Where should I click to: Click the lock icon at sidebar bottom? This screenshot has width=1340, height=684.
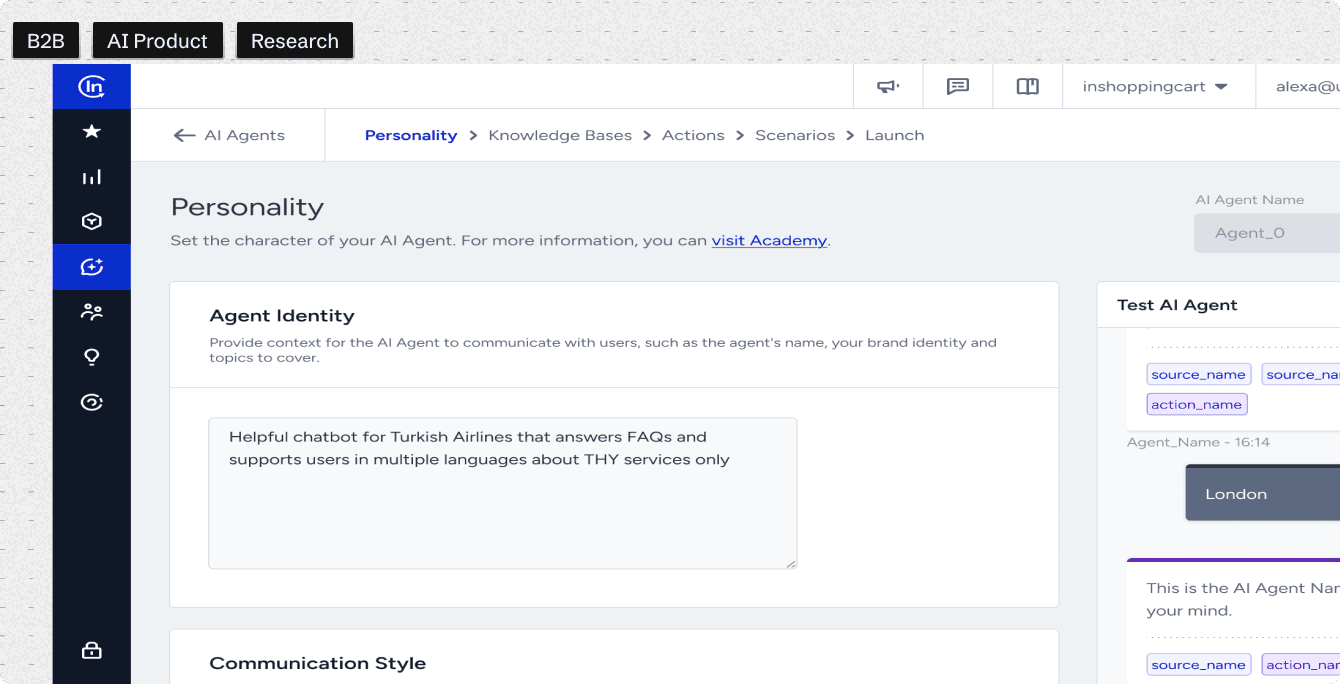coord(92,650)
